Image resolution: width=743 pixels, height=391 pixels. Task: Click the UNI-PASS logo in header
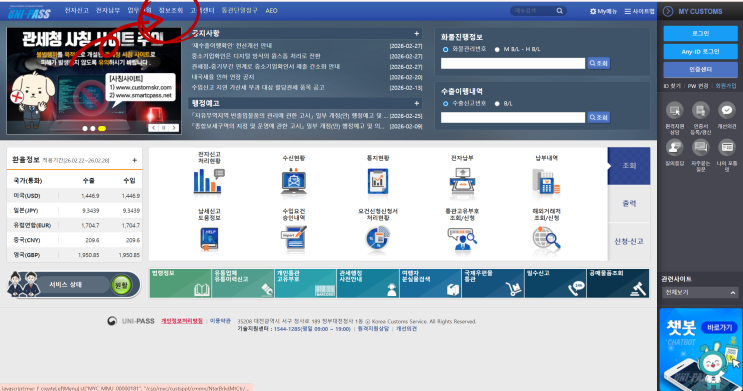pos(29,13)
